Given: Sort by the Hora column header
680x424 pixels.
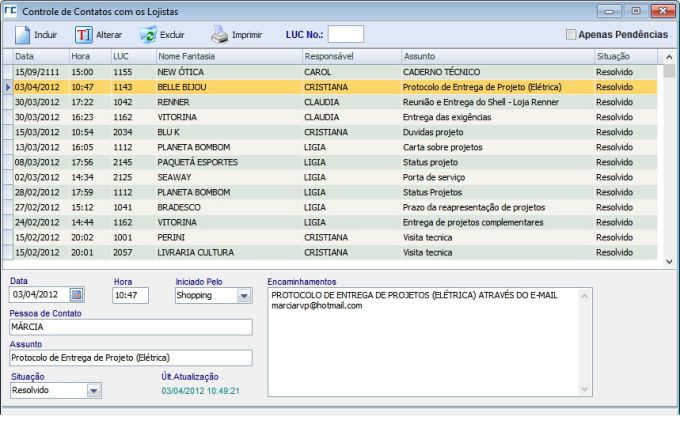Looking at the screenshot, I should coord(90,56).
